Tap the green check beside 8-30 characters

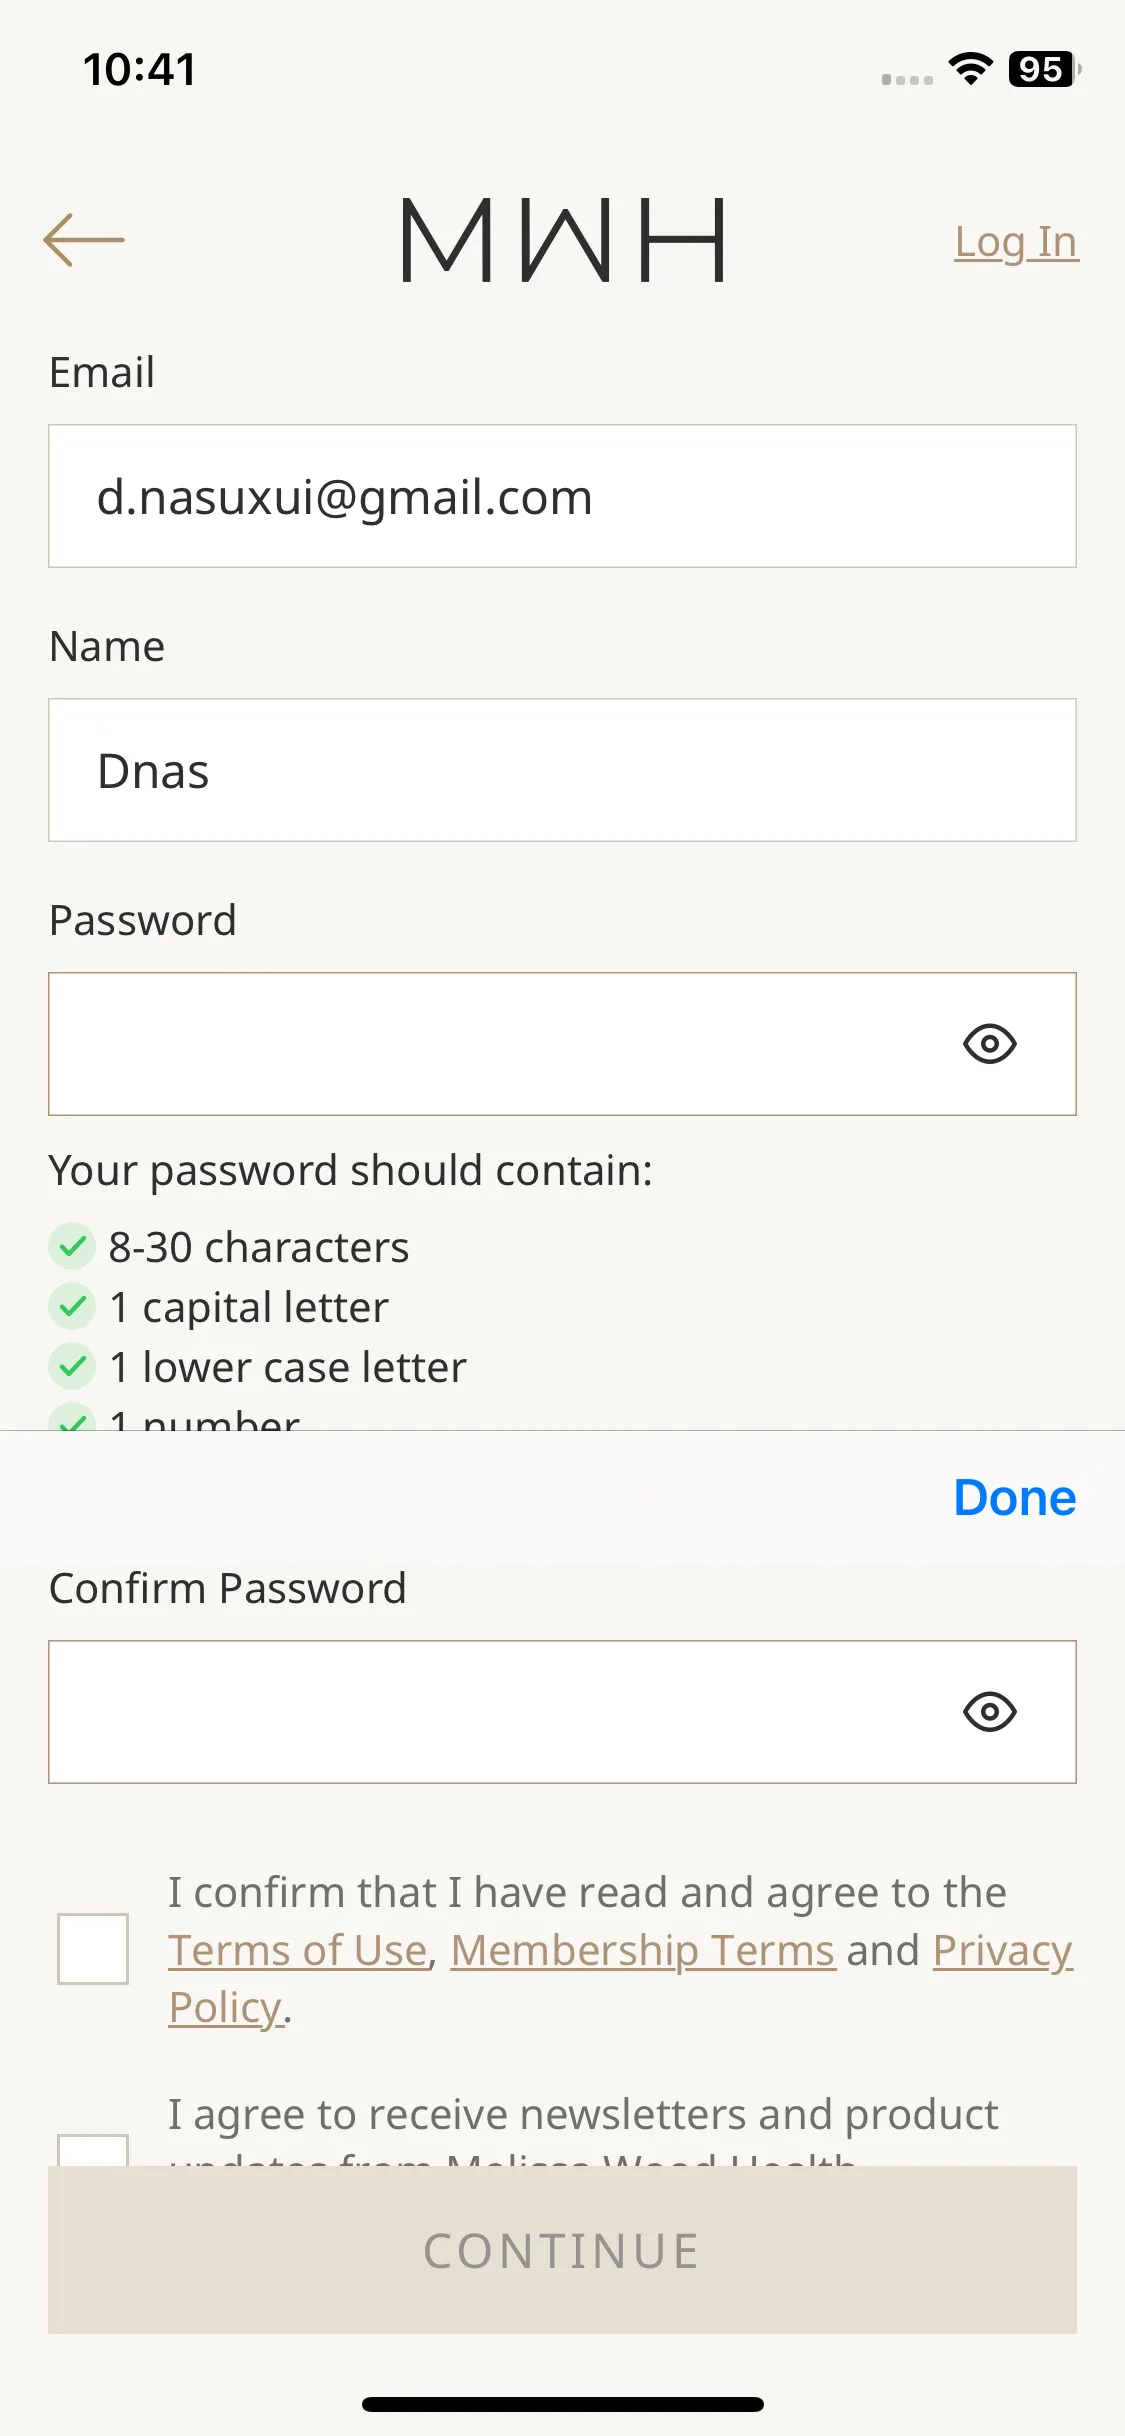(x=72, y=1247)
